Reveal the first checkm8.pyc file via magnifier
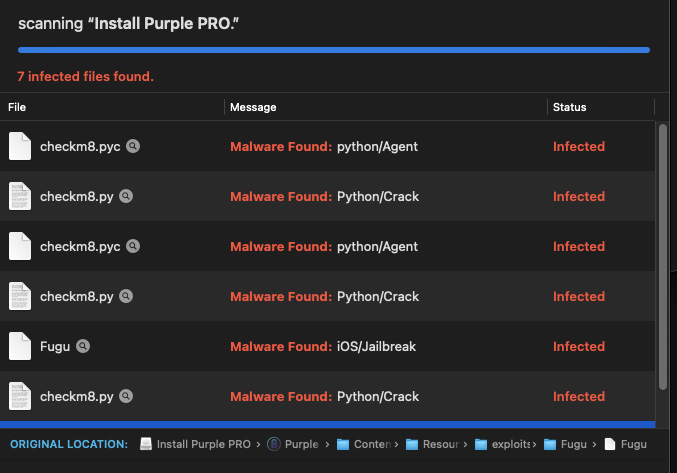The image size is (677, 473). coord(133,146)
